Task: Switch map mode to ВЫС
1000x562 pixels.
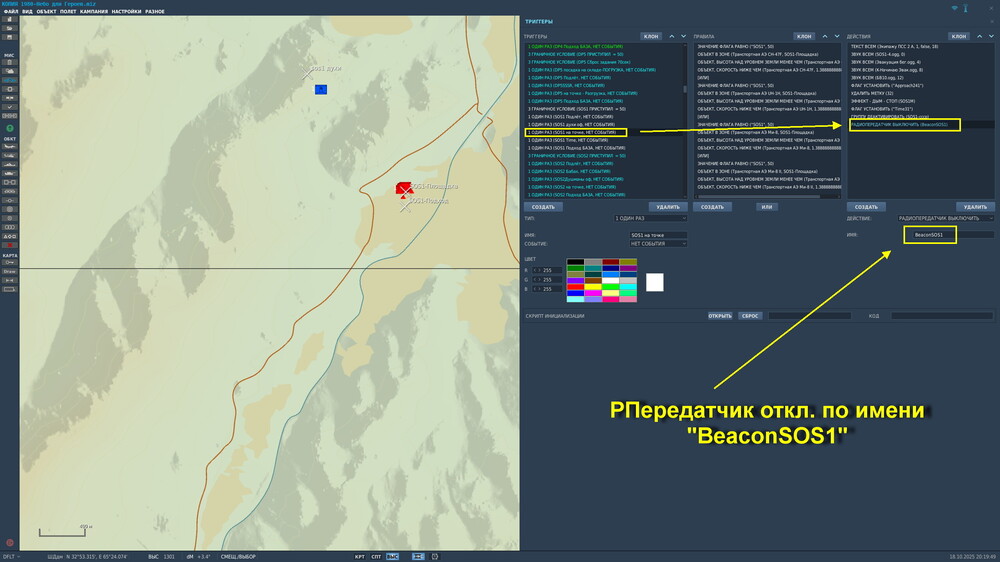Action: point(393,557)
